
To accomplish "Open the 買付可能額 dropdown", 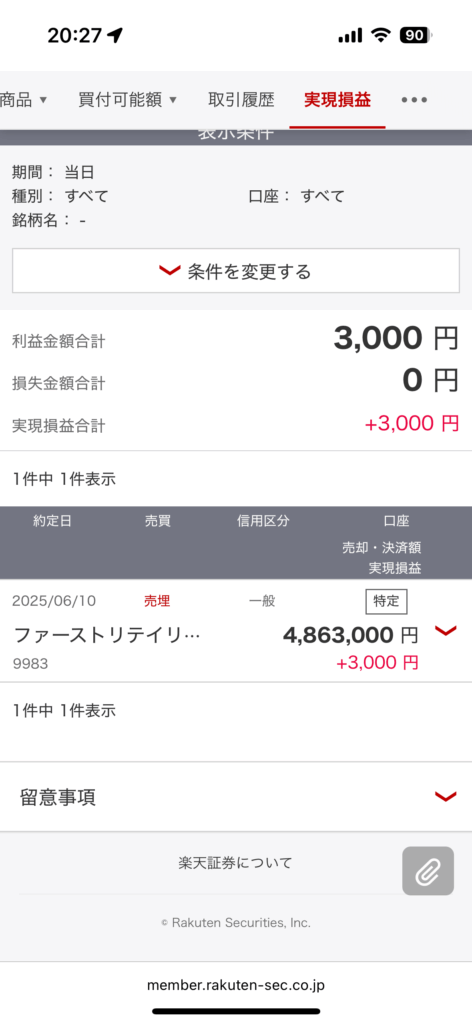I will (x=127, y=100).
